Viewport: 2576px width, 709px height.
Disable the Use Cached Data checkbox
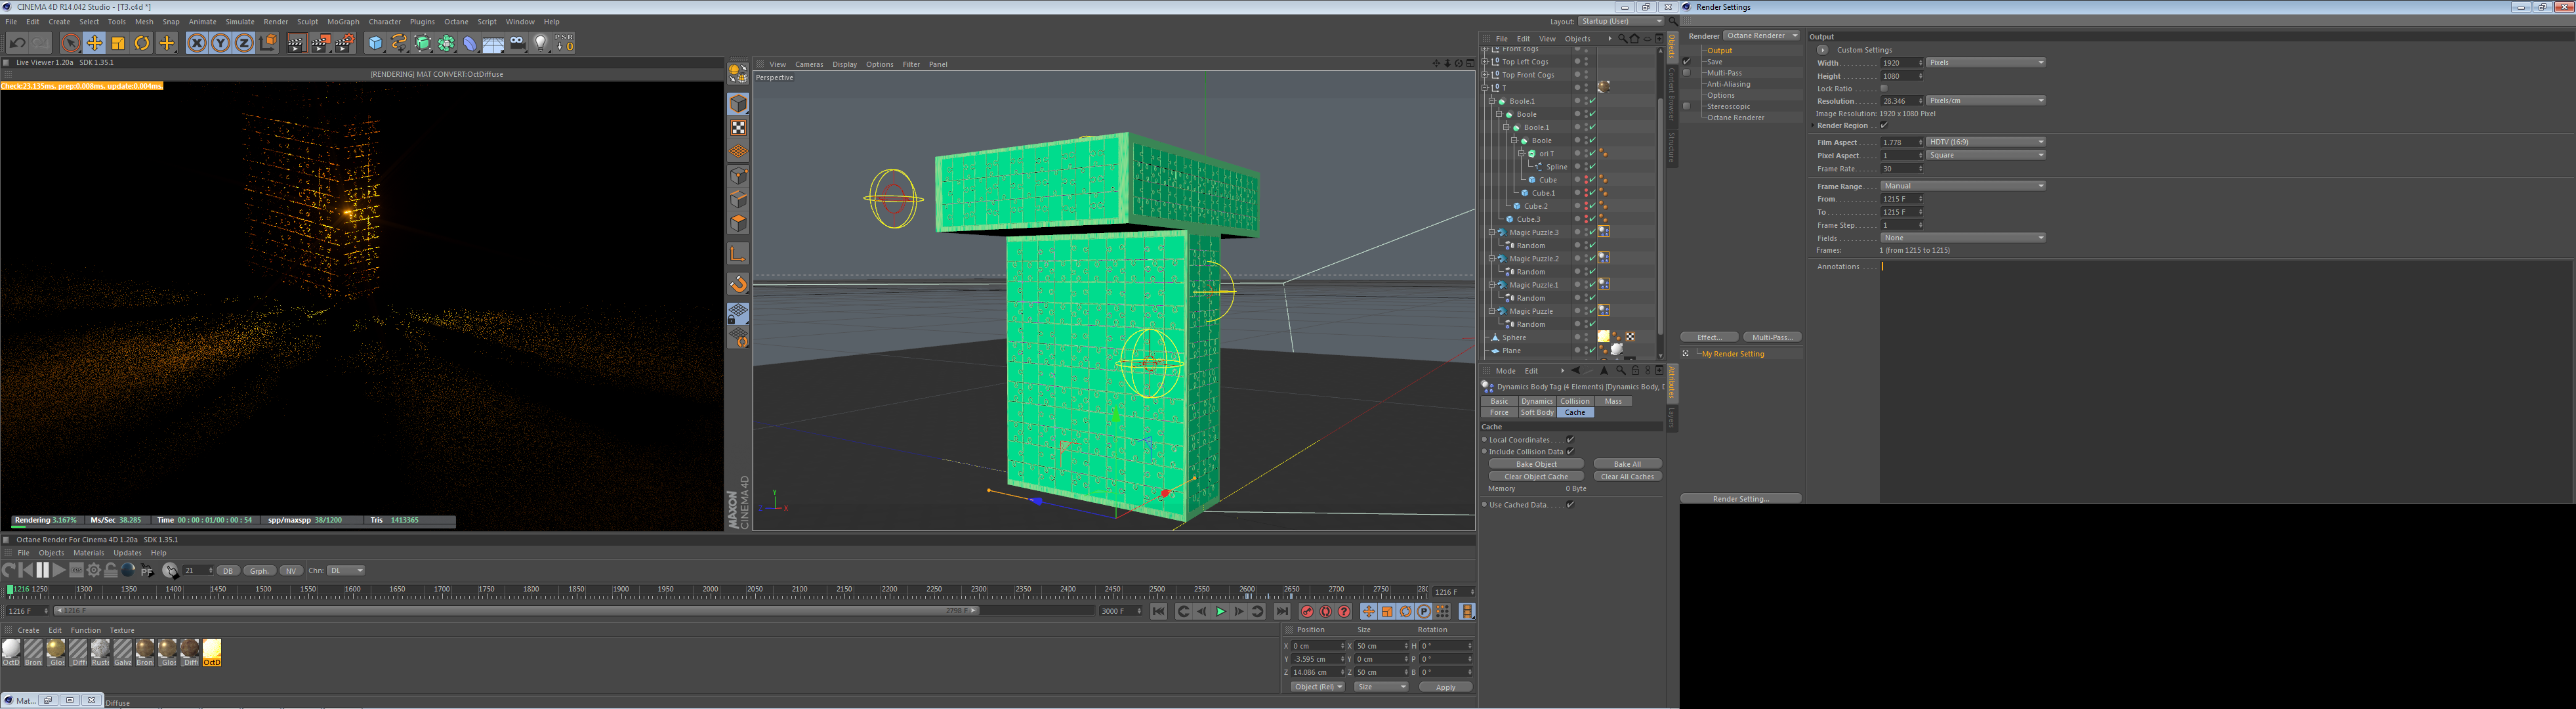(1570, 505)
